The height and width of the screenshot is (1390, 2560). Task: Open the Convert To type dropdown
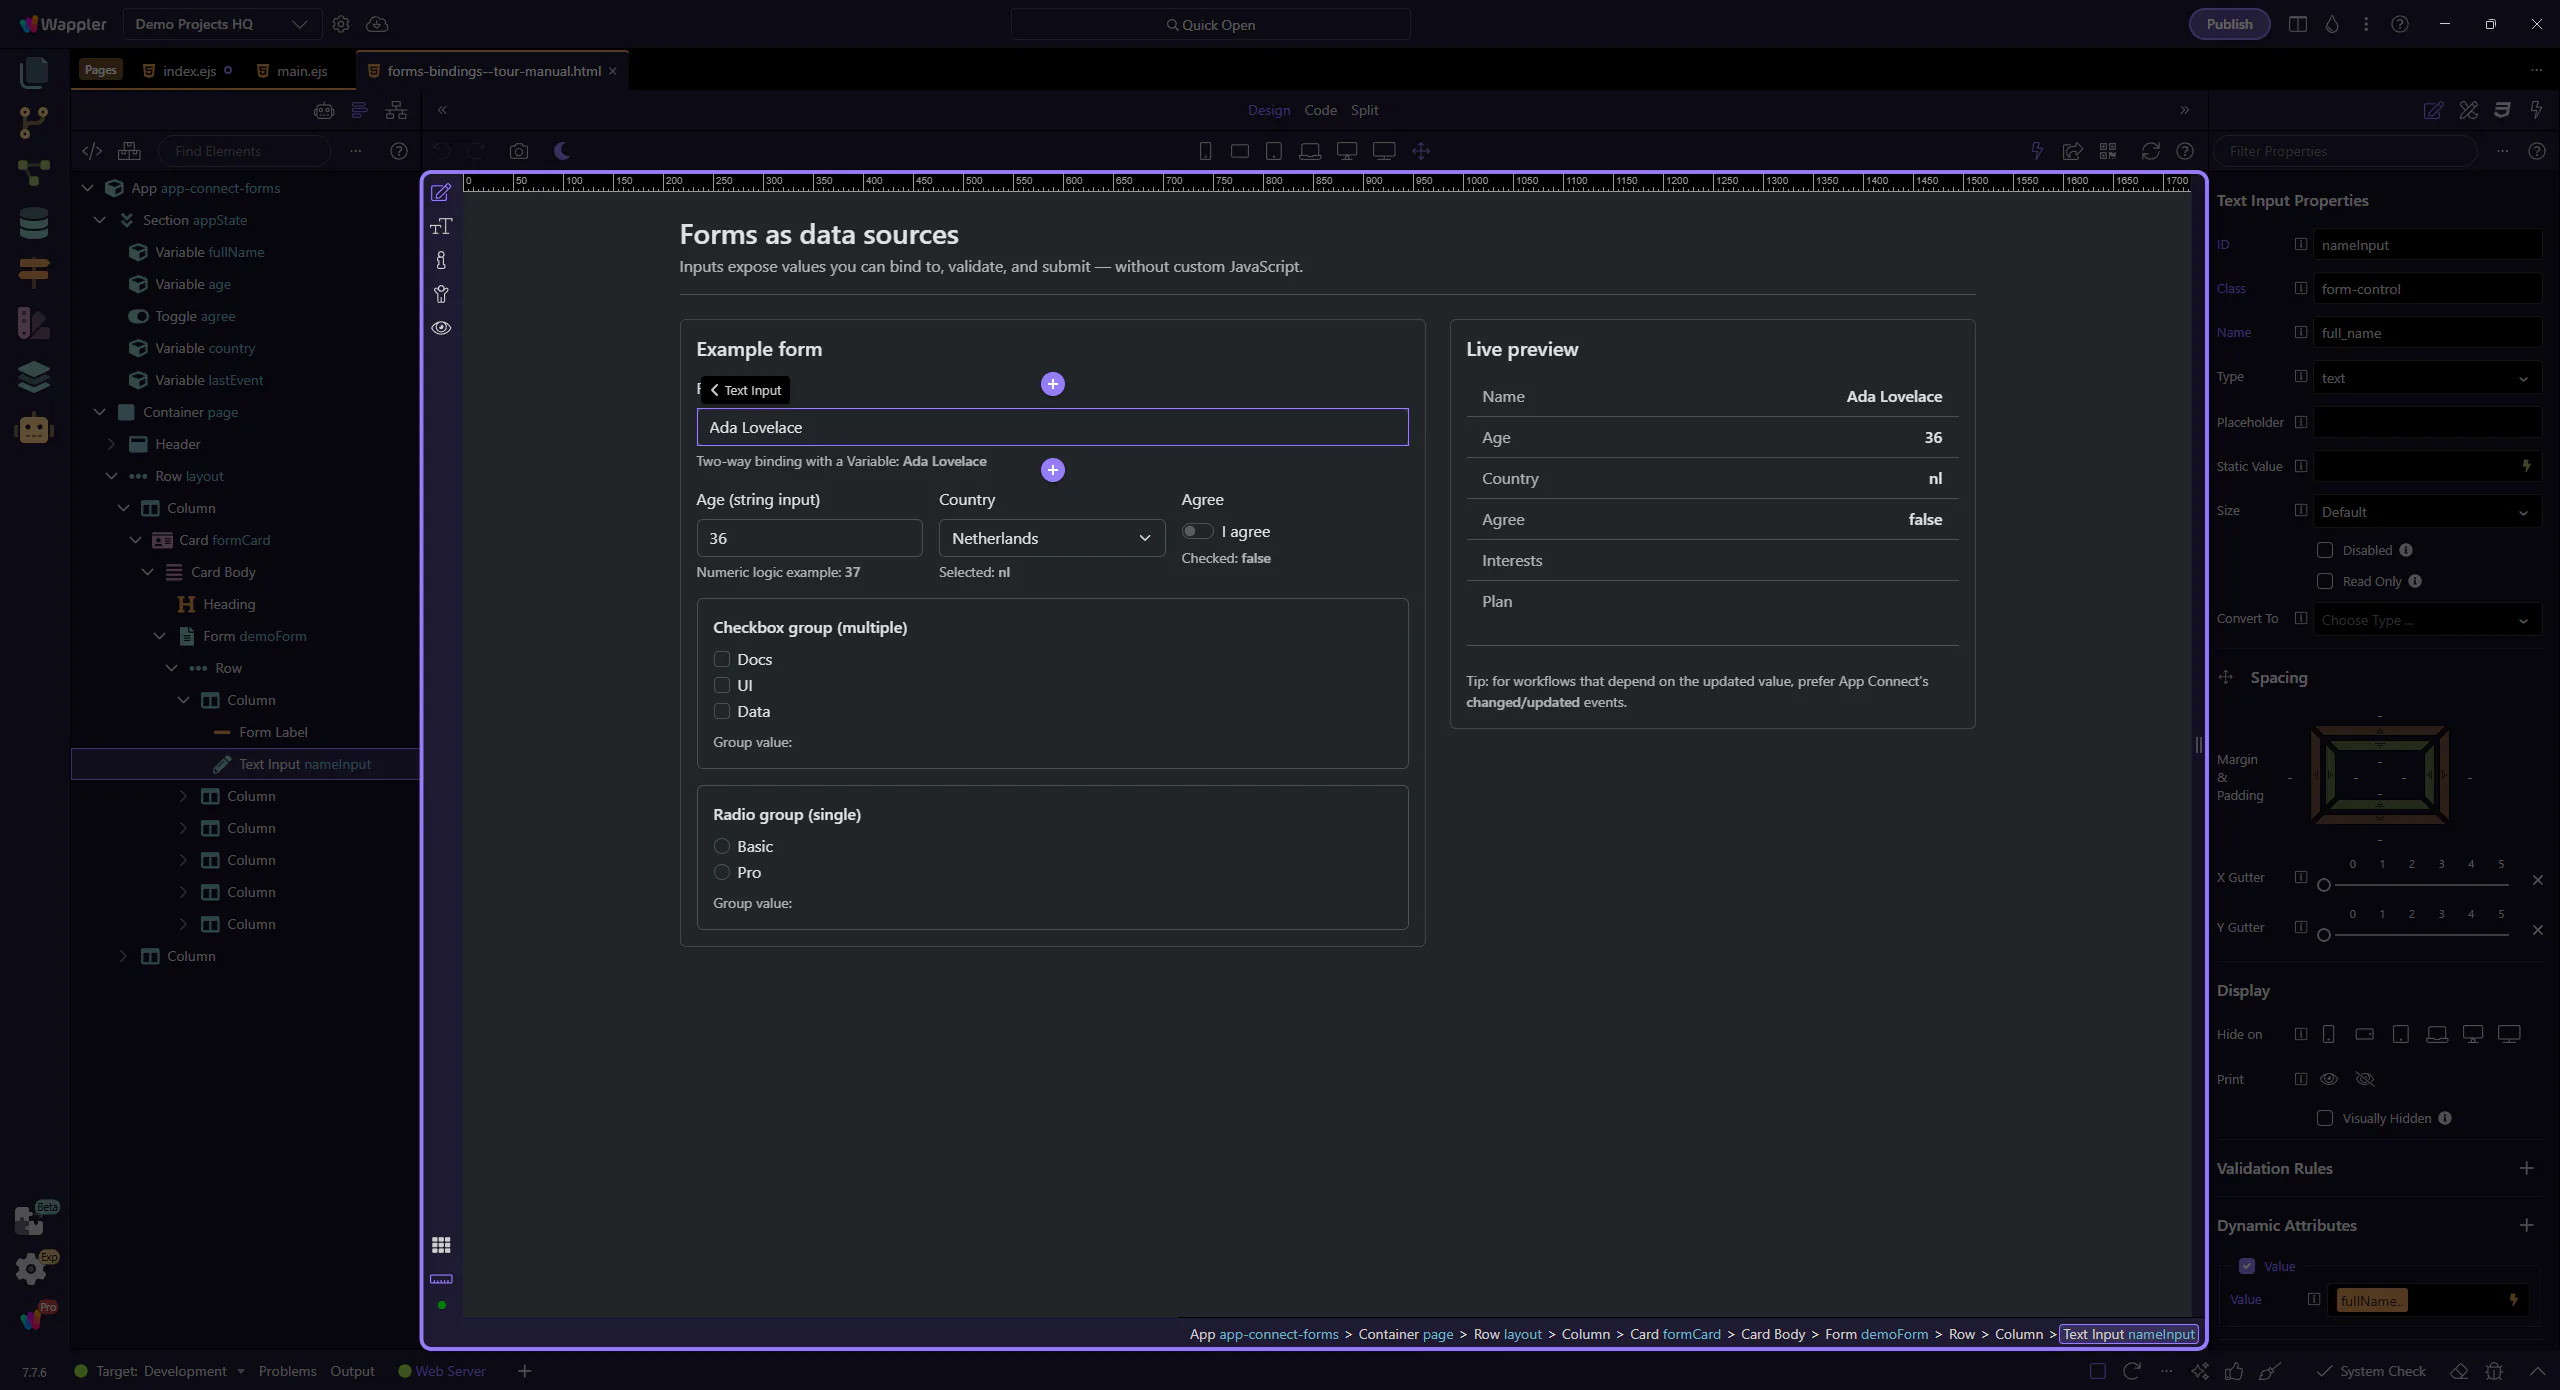[2425, 620]
